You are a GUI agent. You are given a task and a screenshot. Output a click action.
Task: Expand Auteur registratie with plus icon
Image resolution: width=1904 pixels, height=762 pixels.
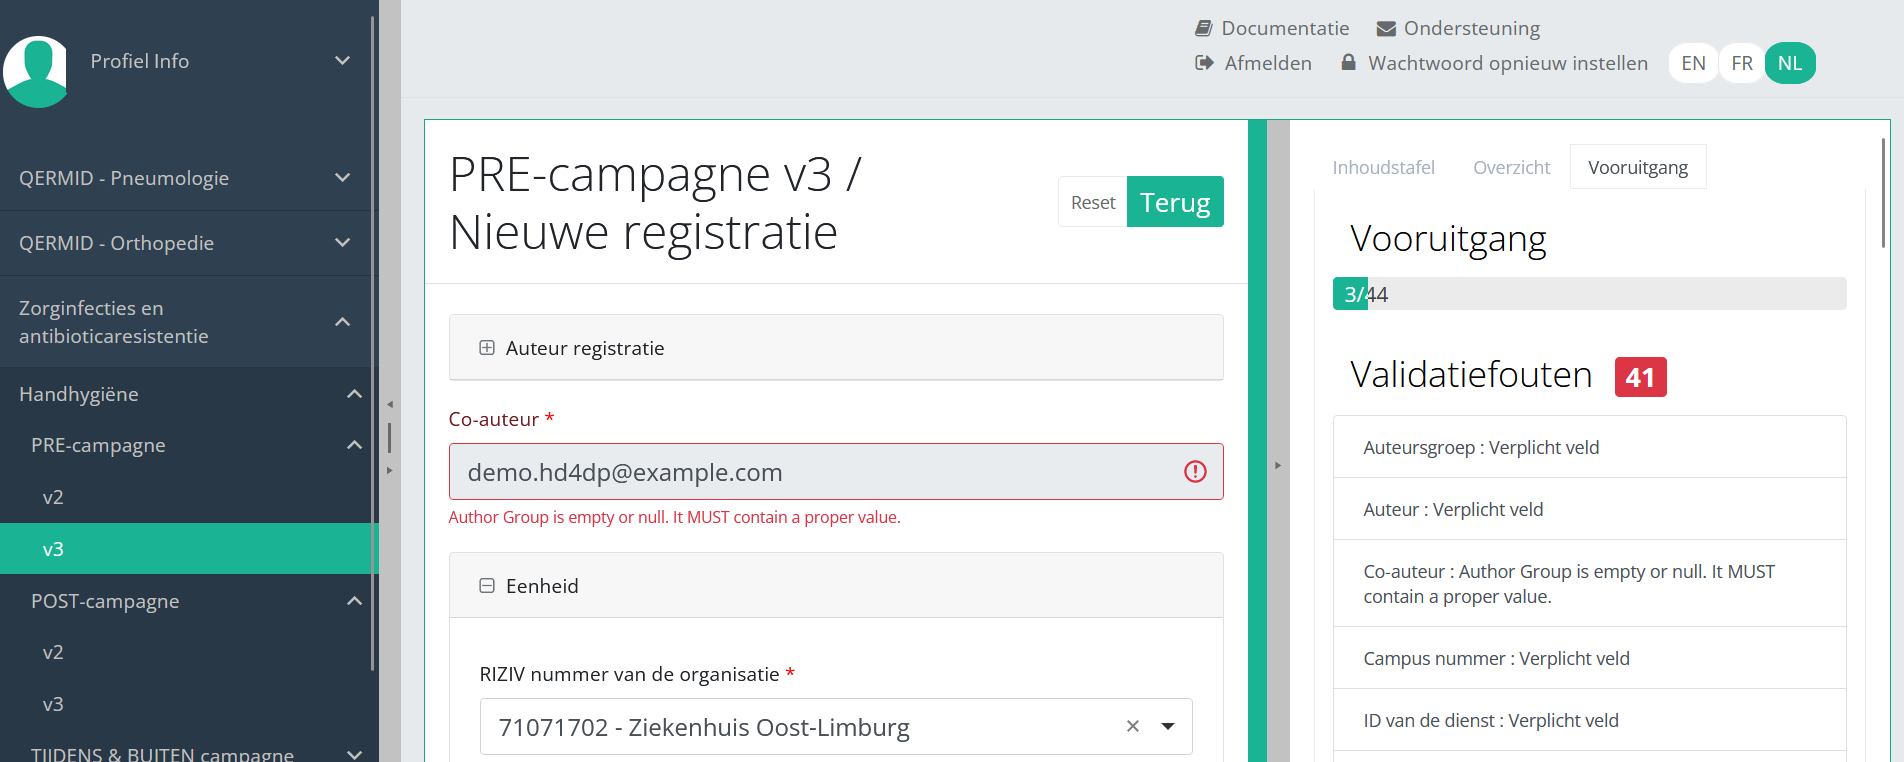click(487, 348)
